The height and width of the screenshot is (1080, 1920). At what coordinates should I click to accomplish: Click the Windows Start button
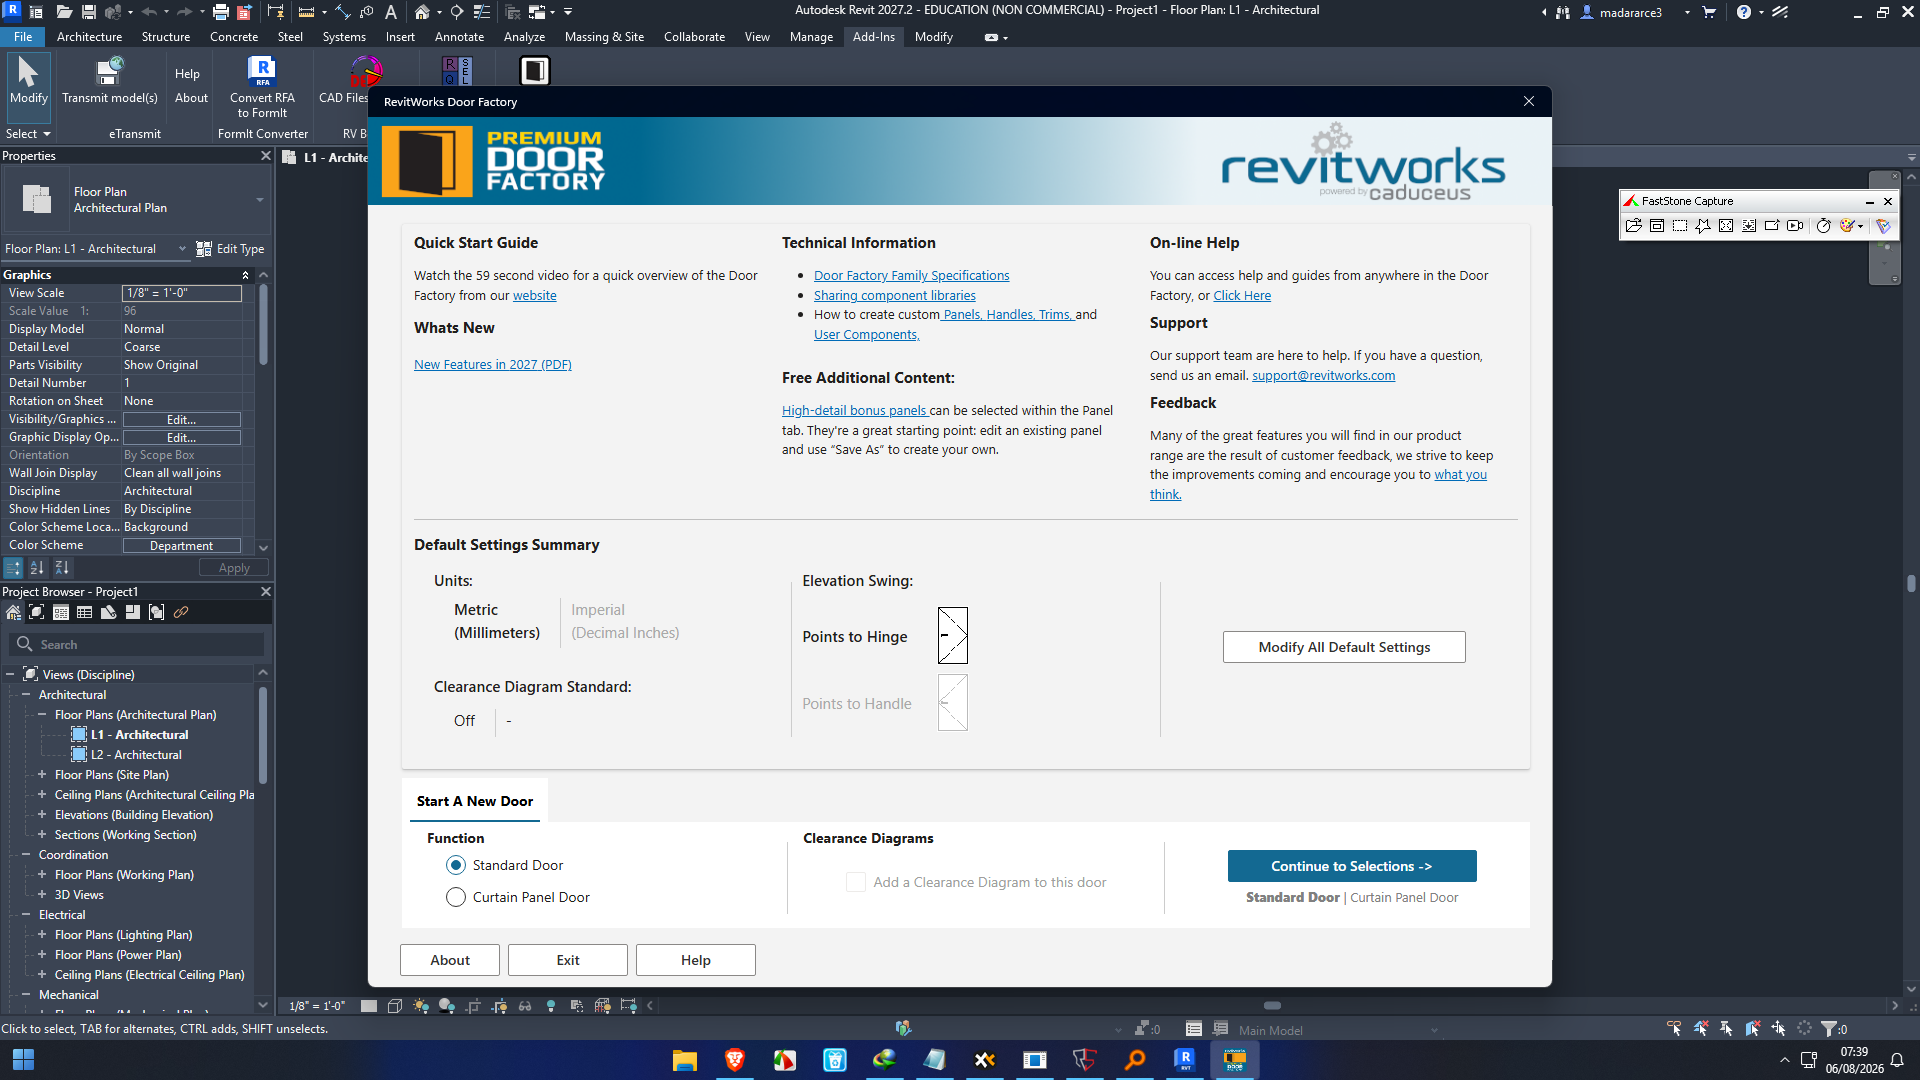23,1060
